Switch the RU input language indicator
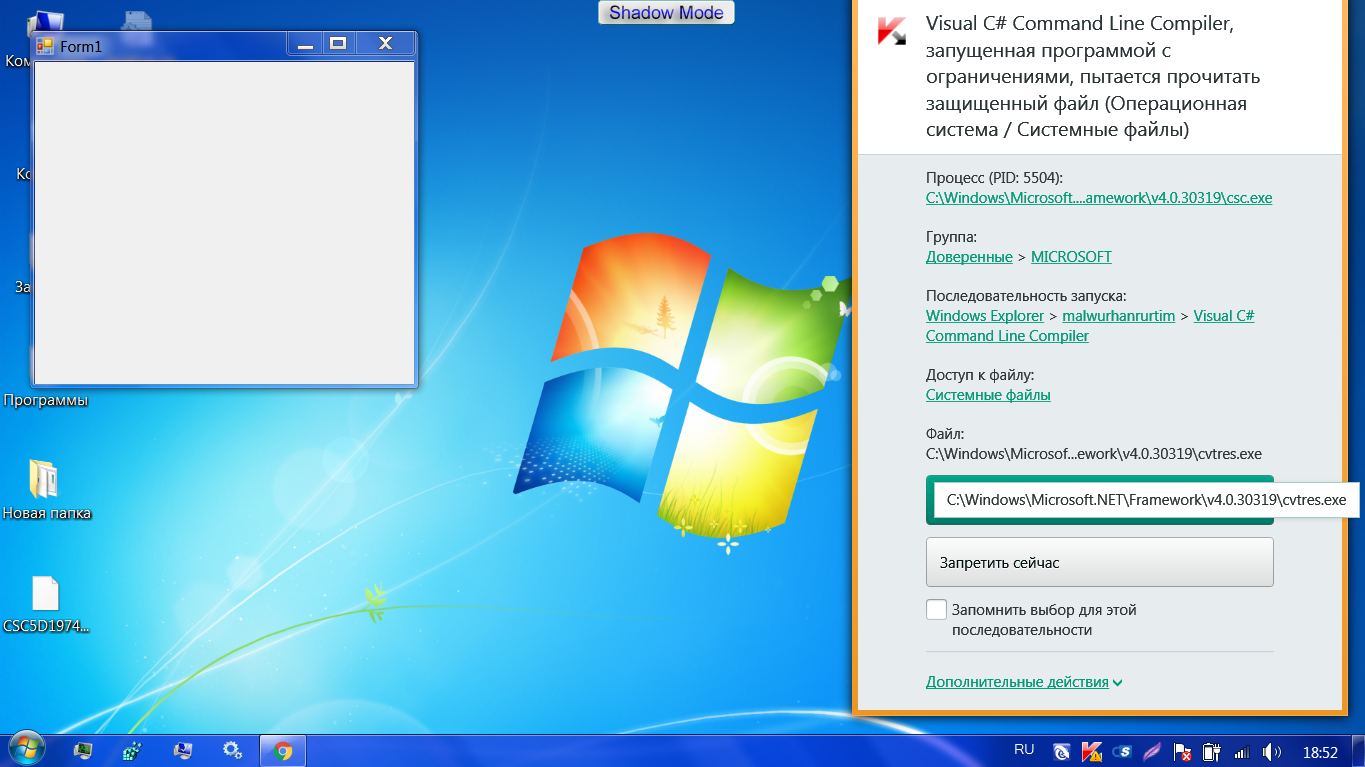The image size is (1365, 767). pyautogui.click(x=1024, y=750)
